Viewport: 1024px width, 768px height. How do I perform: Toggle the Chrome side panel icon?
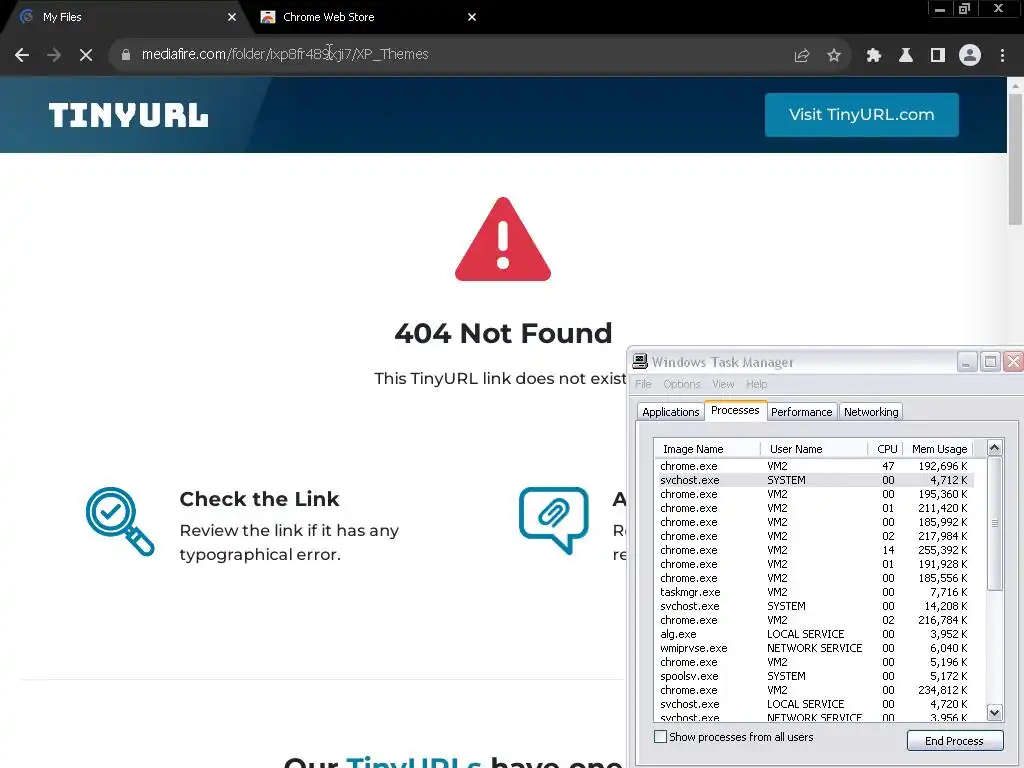[x=938, y=56]
